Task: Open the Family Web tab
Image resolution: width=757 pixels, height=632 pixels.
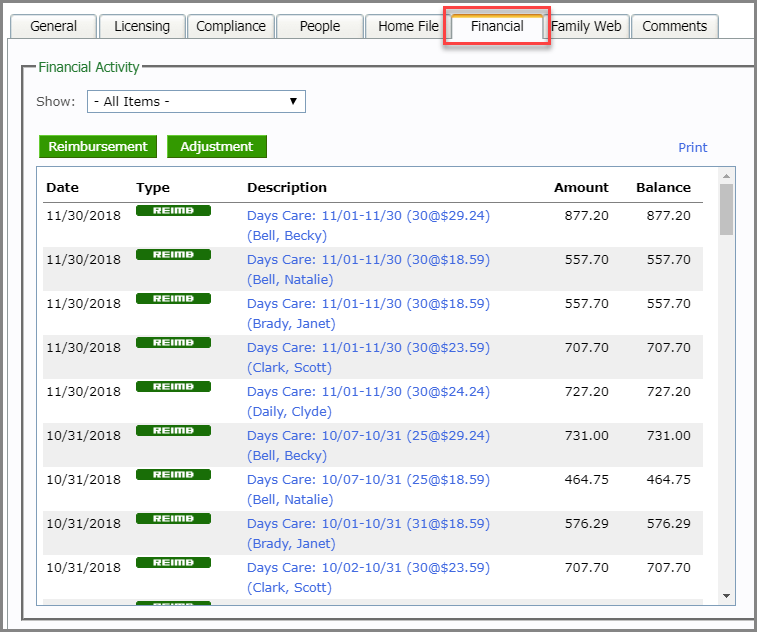Action: [586, 26]
